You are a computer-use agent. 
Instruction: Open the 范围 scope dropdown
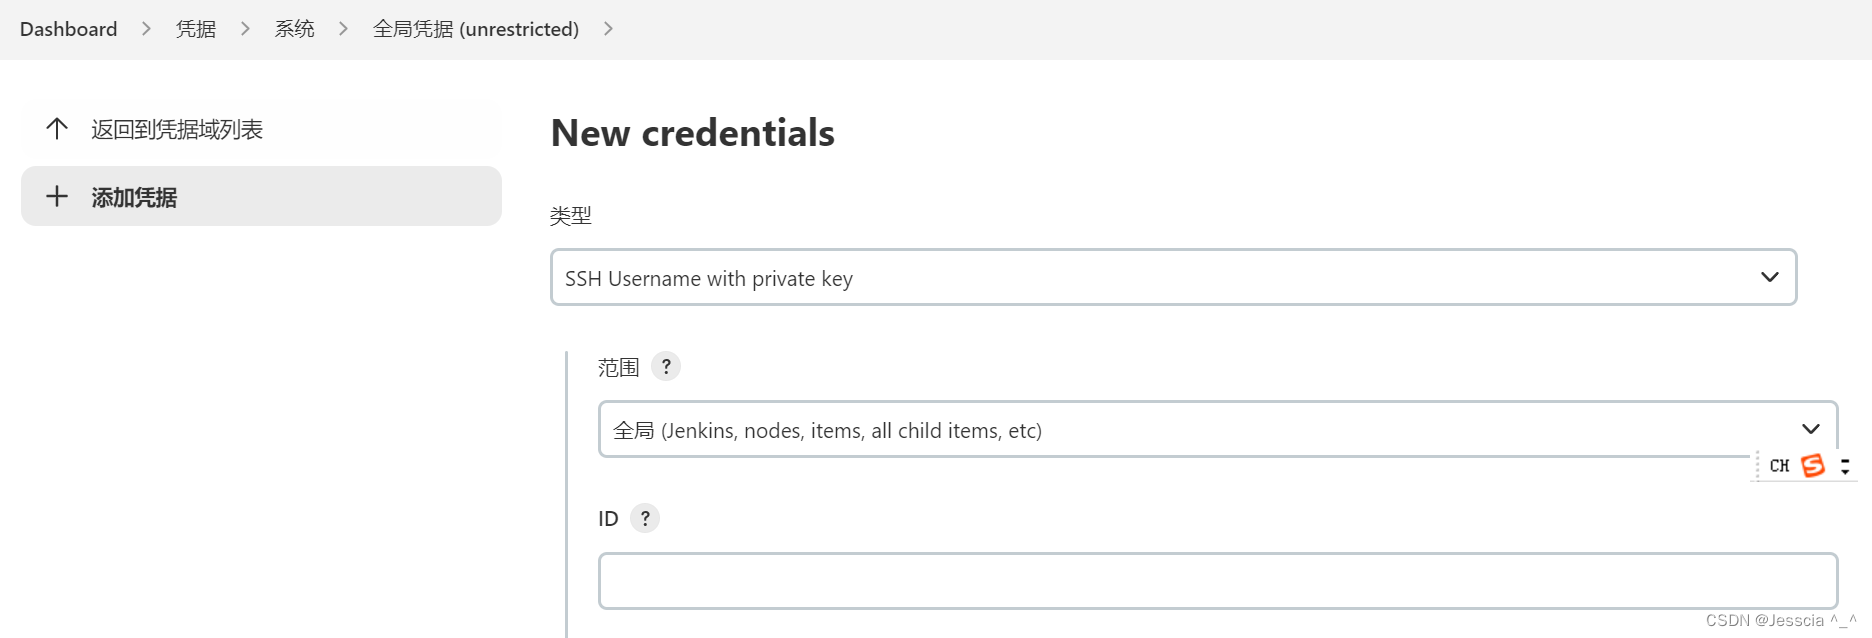tap(1217, 429)
